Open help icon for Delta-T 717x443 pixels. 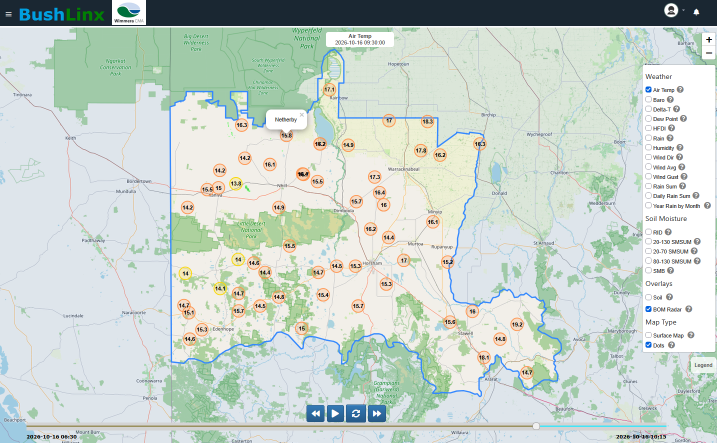point(677,109)
